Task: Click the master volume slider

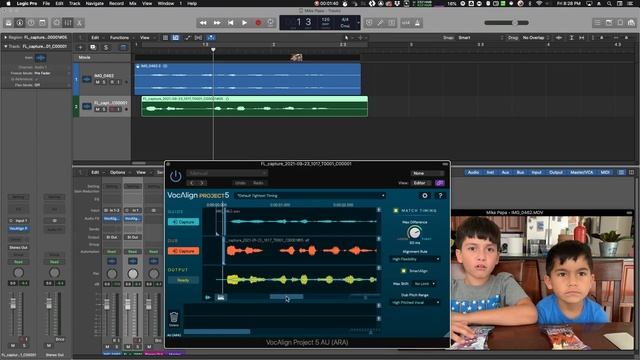Action: click(x=507, y=23)
